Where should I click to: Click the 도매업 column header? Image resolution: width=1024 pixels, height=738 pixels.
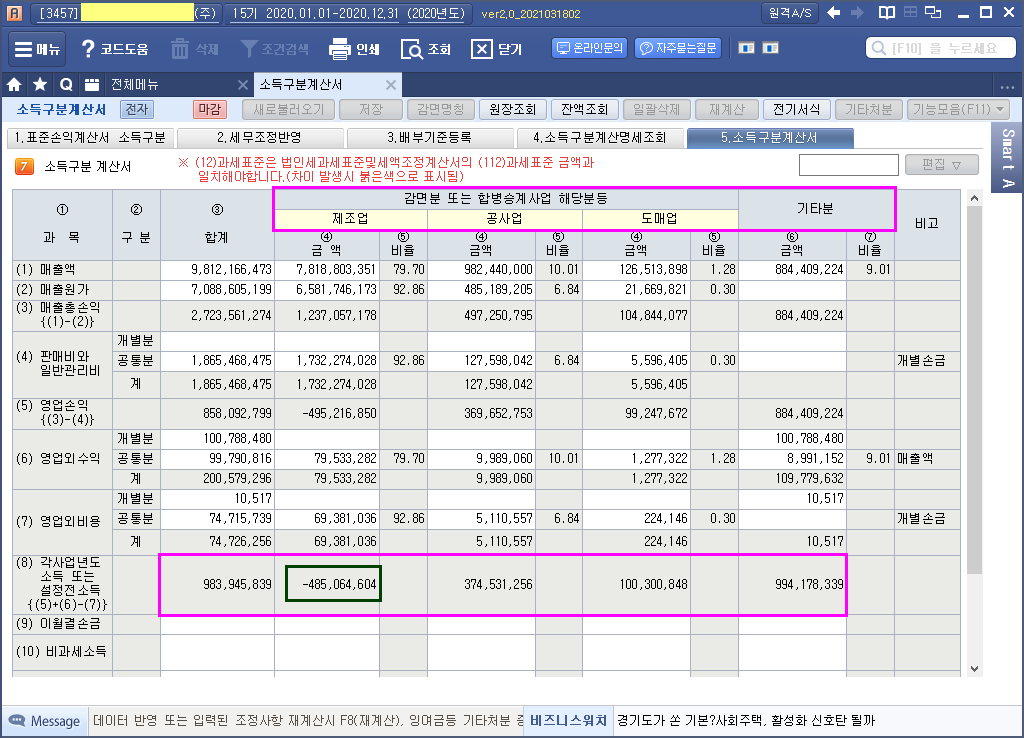click(660, 219)
